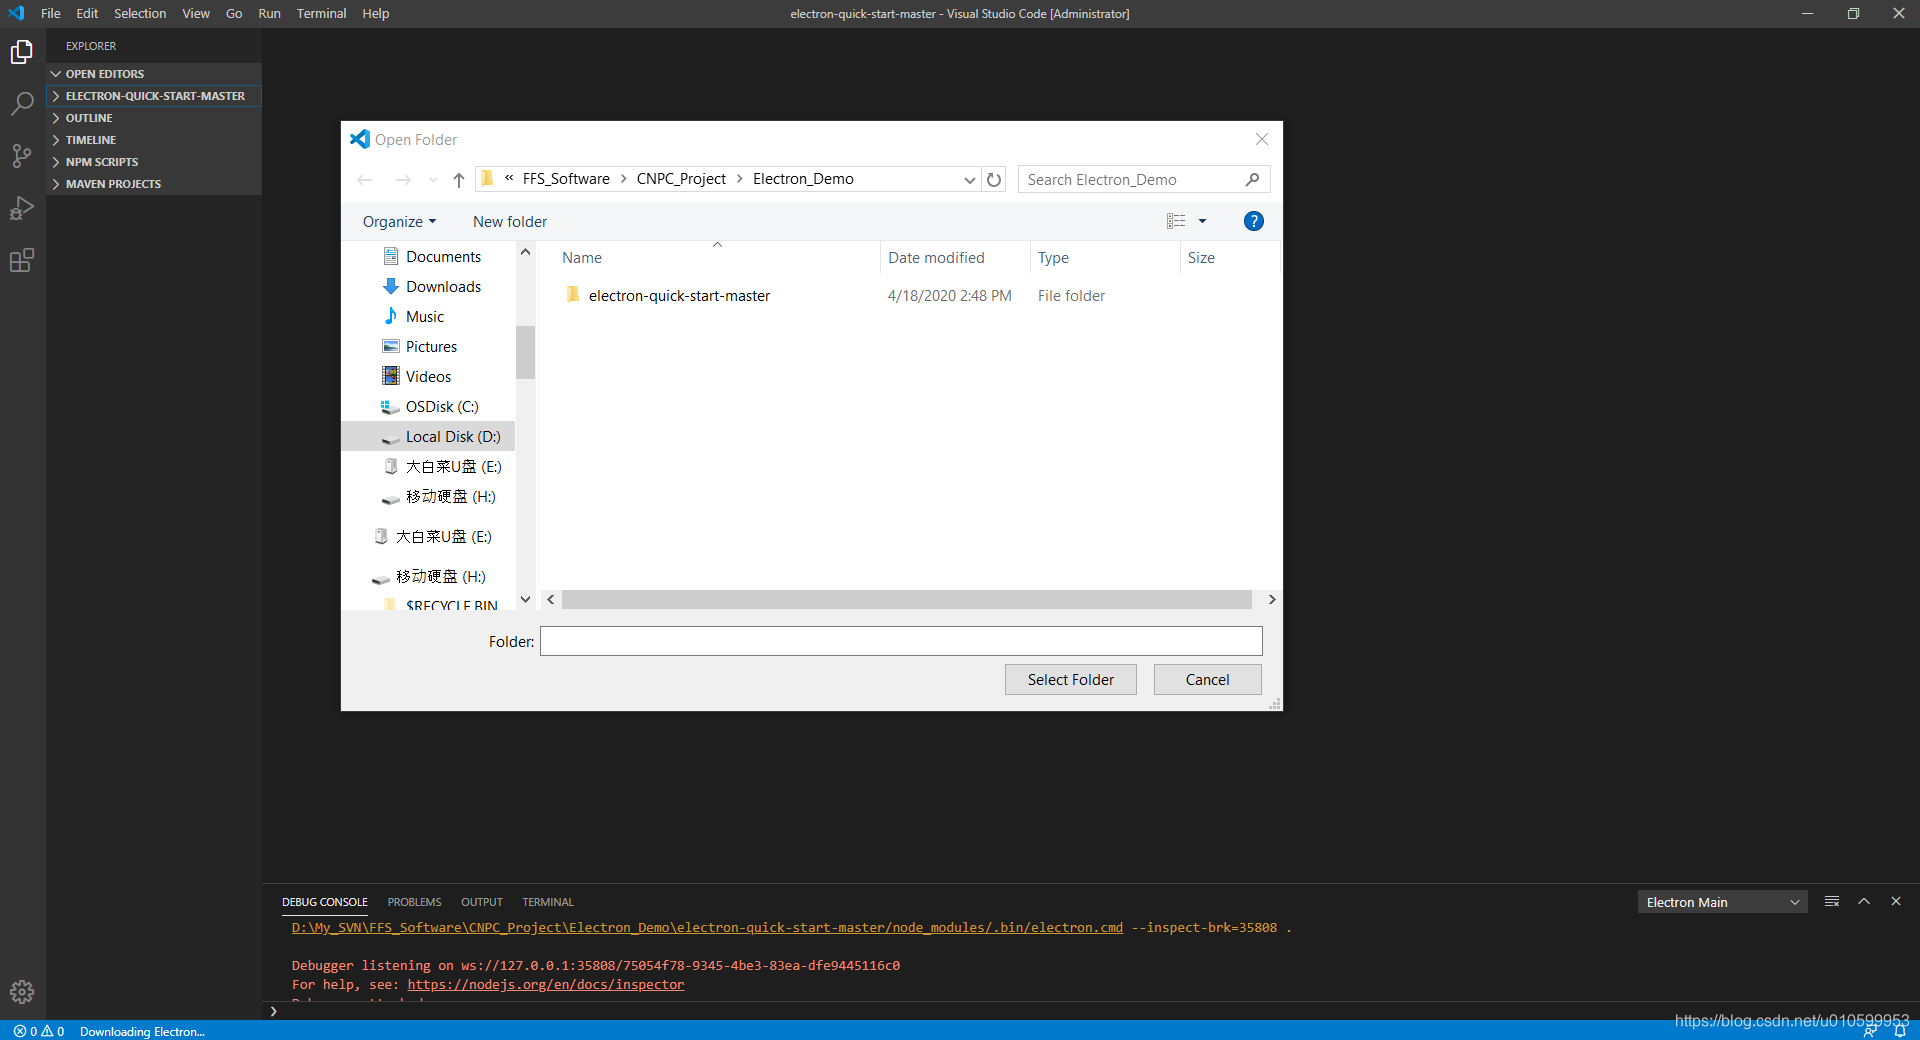Close the bottom debug panel
Screen dimensions: 1920x1040
pyautogui.click(x=1896, y=902)
